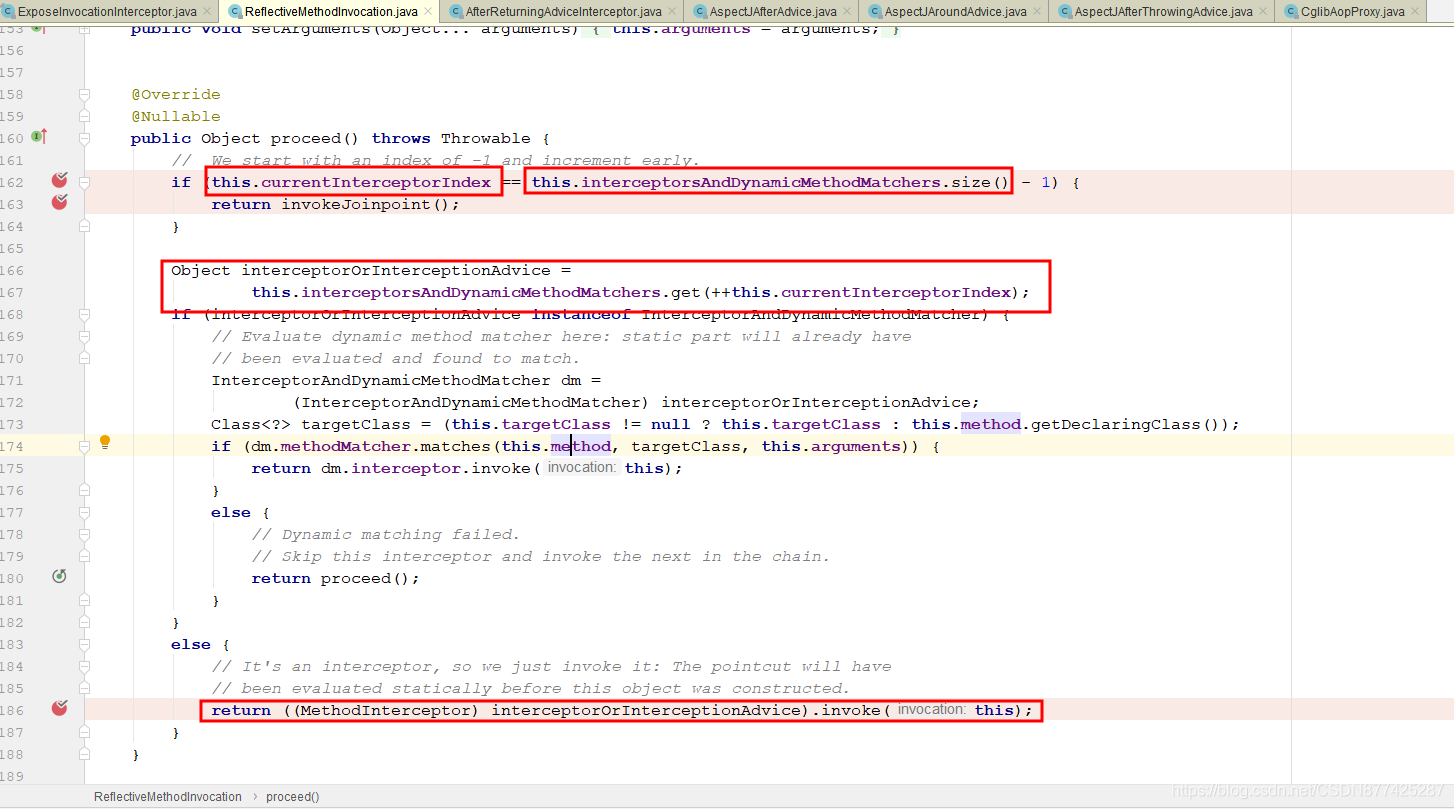Click line number 174 in the gutter
Image resolution: width=1454 pixels, height=809 pixels.
click(12, 447)
